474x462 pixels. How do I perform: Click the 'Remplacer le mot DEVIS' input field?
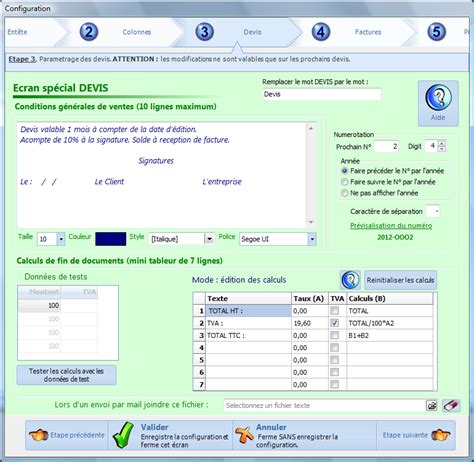click(x=322, y=94)
